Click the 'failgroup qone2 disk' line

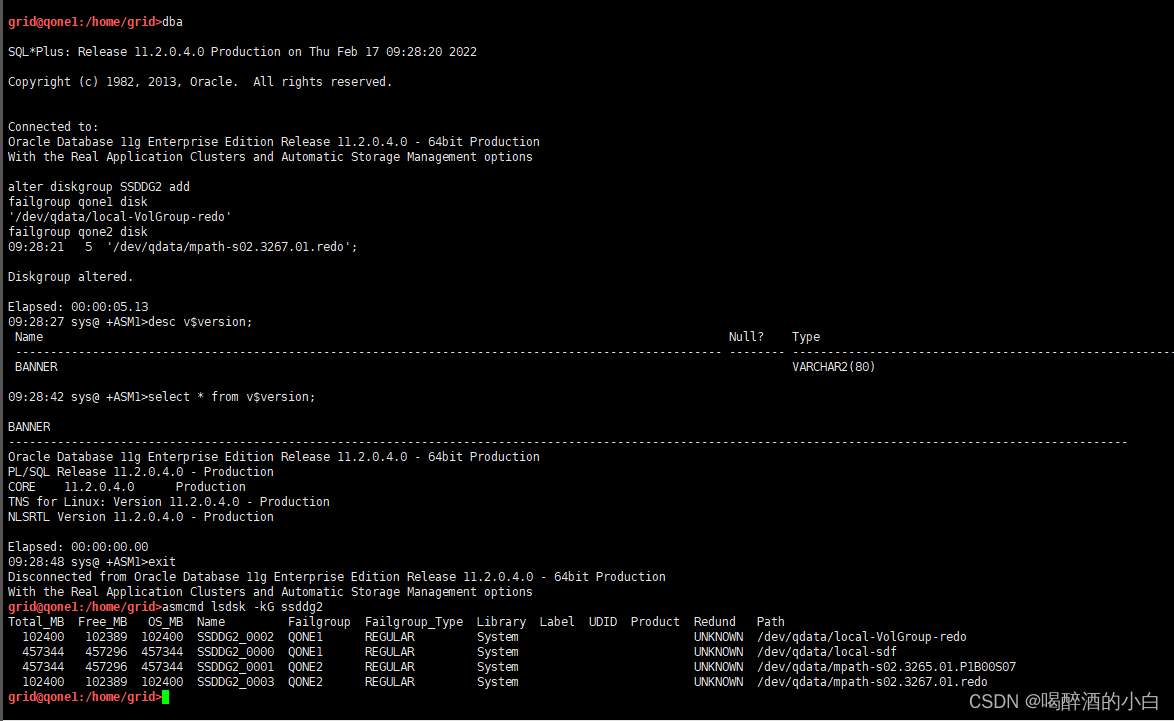[78, 231]
